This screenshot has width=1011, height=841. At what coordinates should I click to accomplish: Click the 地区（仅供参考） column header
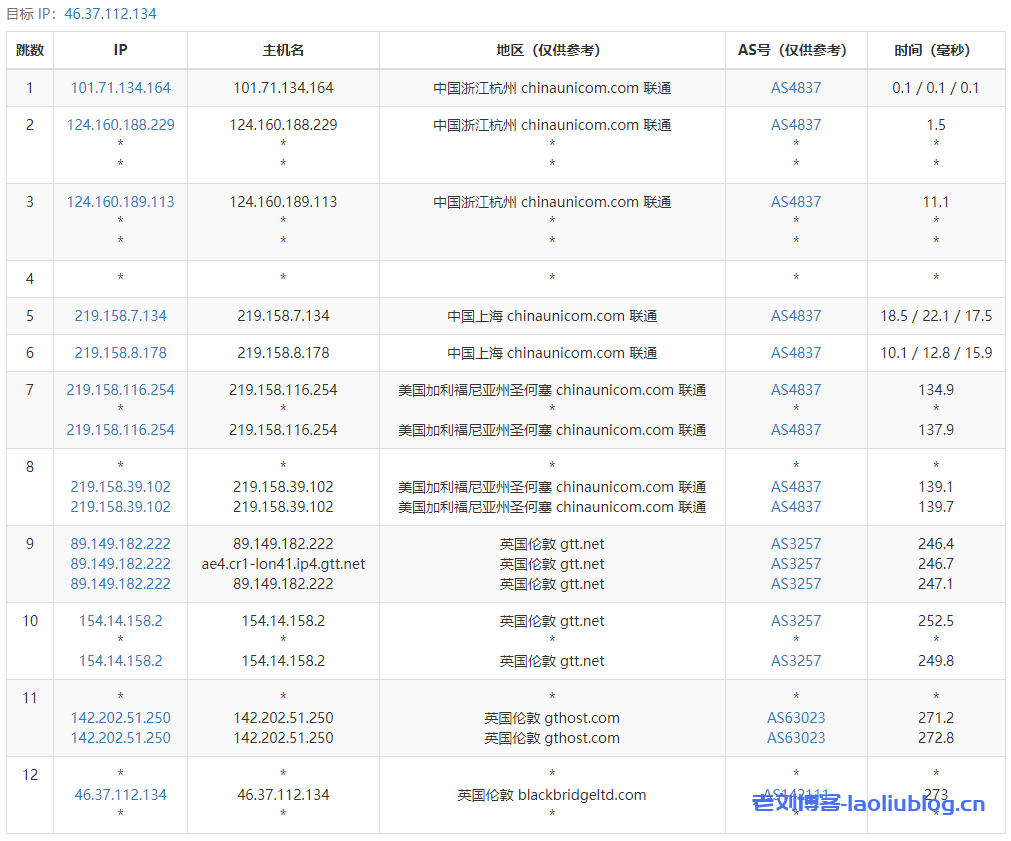[551, 50]
